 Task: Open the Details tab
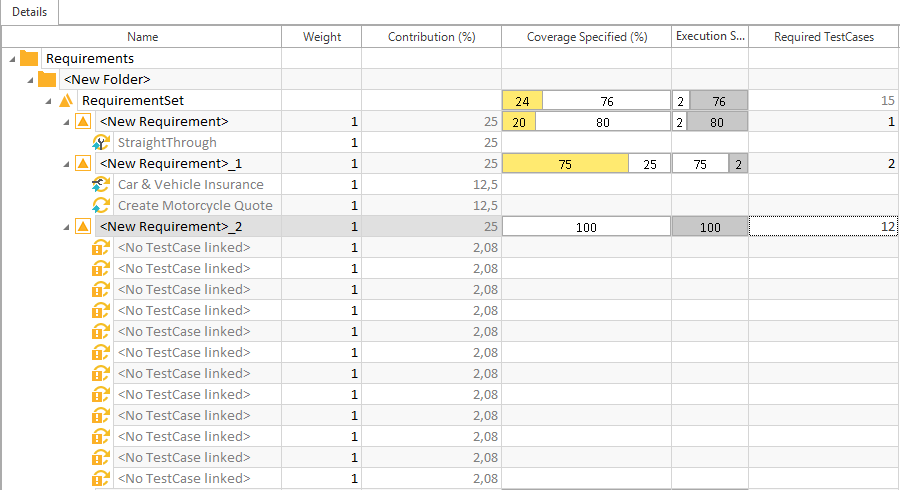[x=29, y=11]
